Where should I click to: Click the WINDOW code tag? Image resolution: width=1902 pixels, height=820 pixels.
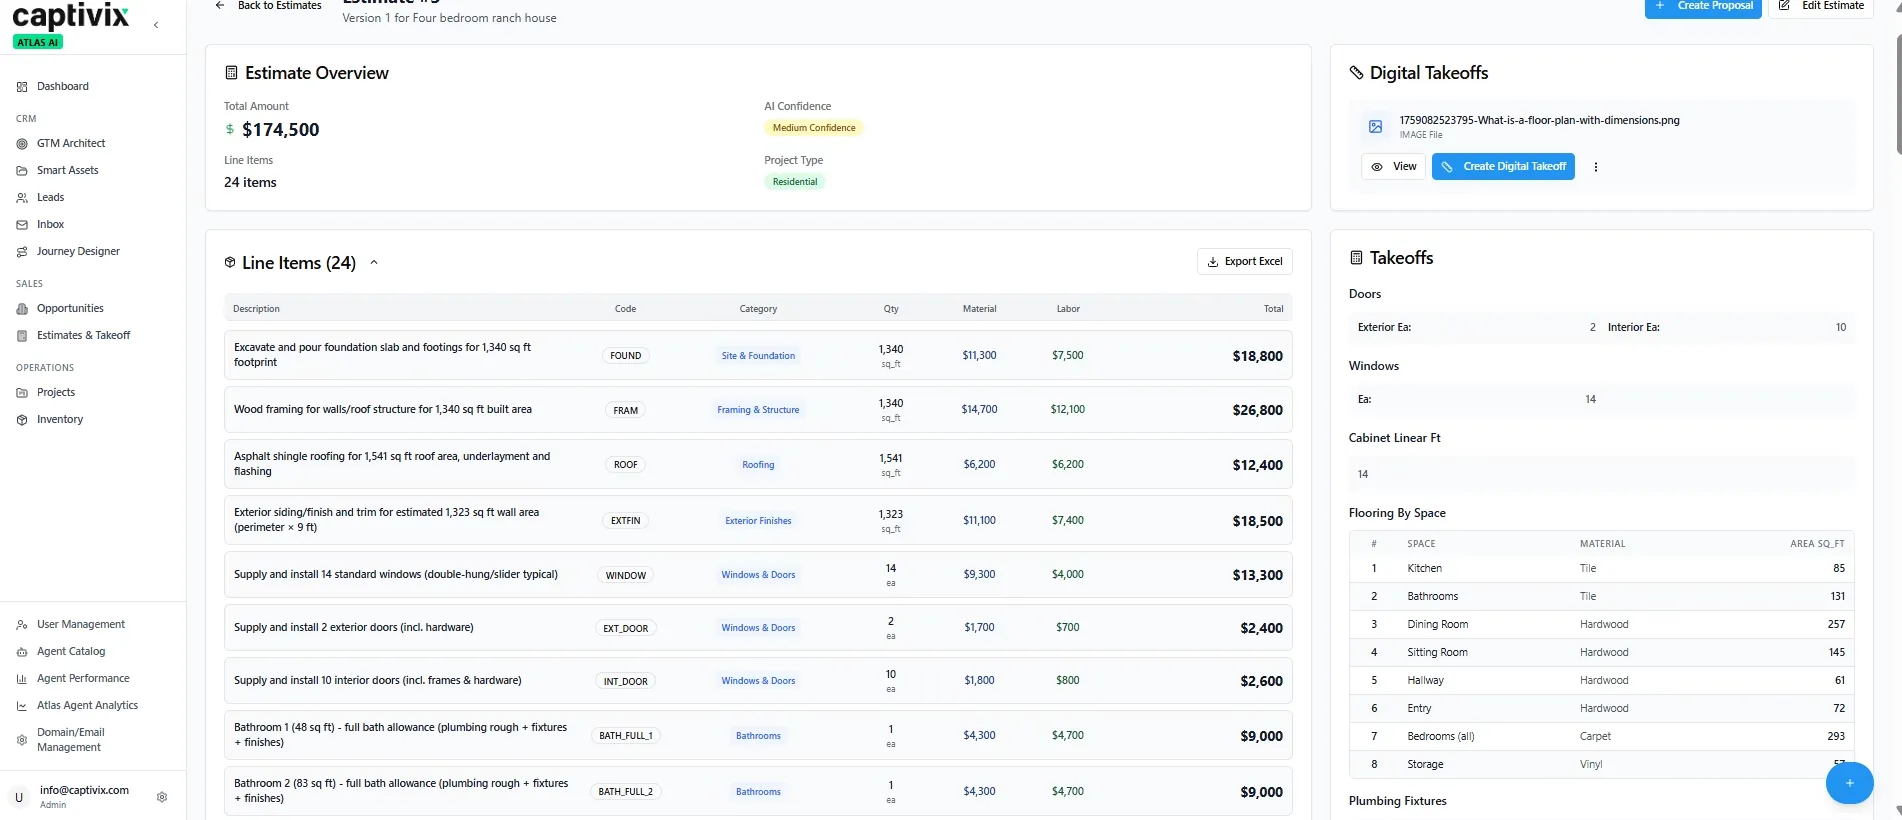[626, 576]
